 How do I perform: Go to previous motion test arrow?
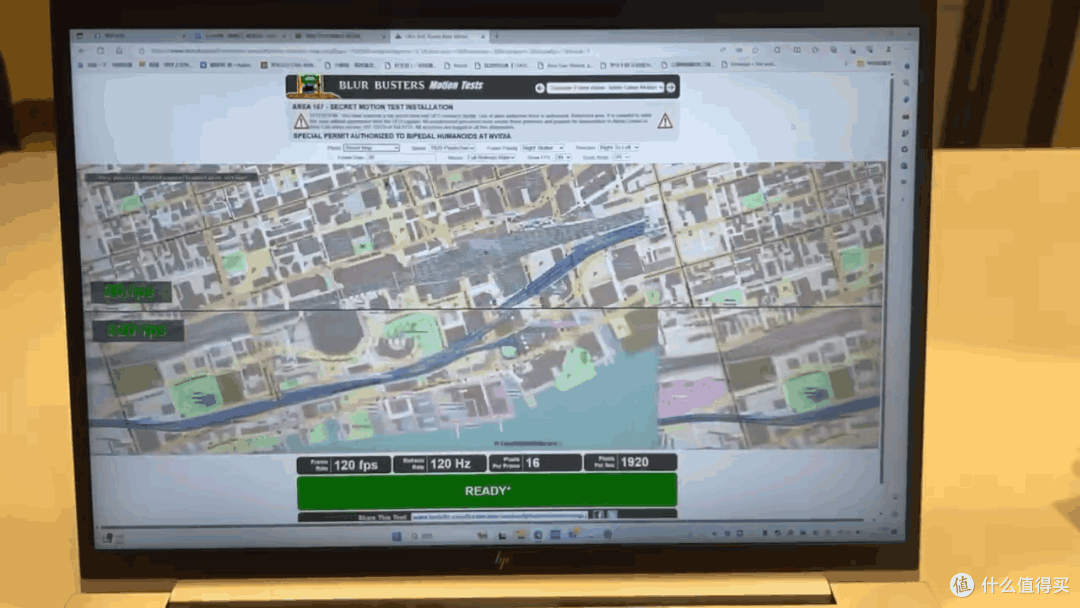(539, 87)
